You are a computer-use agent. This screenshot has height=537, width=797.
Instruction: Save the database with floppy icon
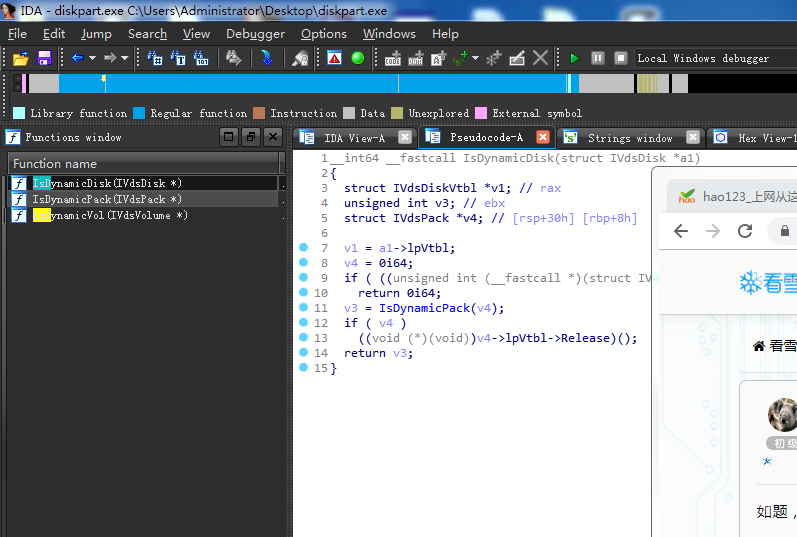pyautogui.click(x=44, y=58)
